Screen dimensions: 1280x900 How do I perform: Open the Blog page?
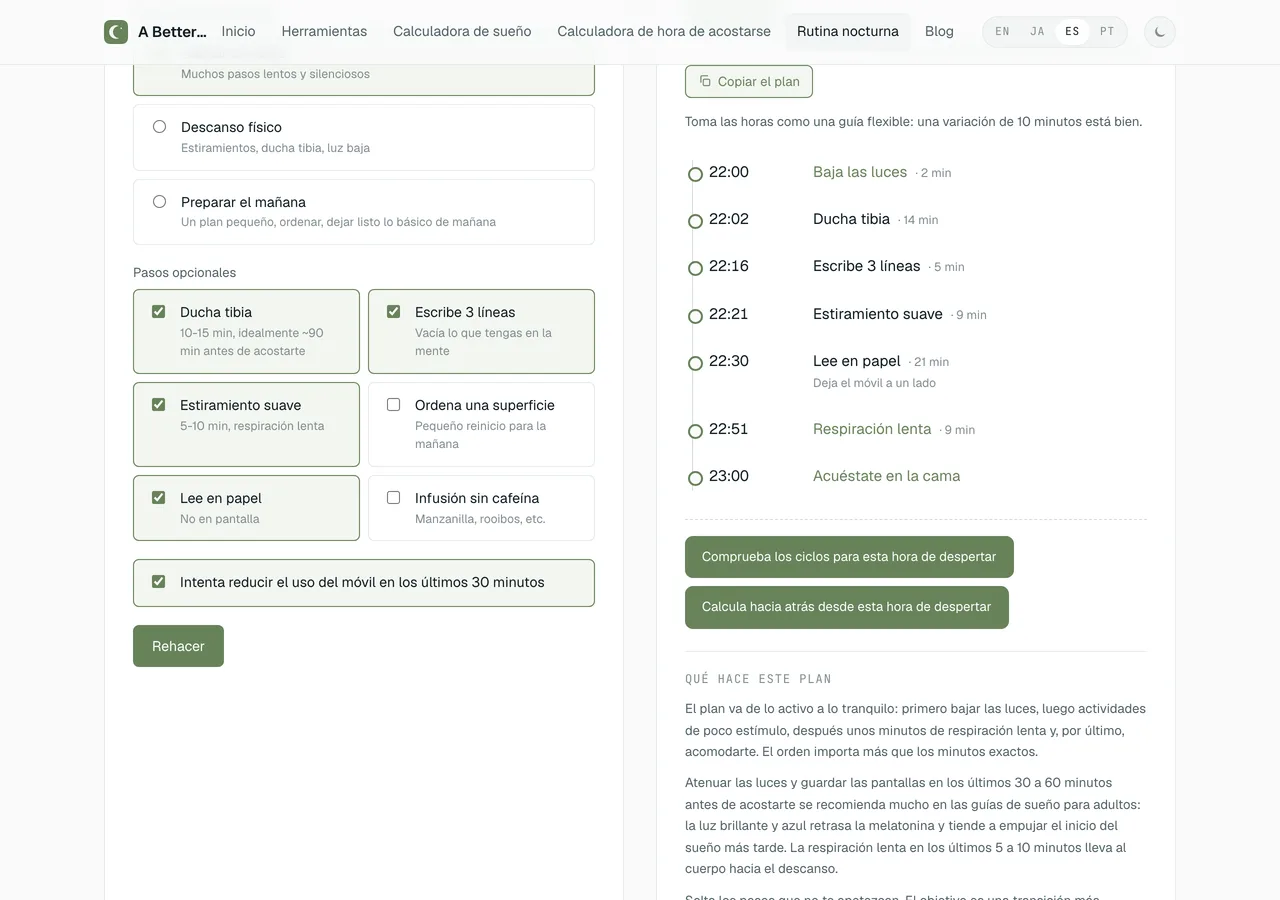(939, 31)
